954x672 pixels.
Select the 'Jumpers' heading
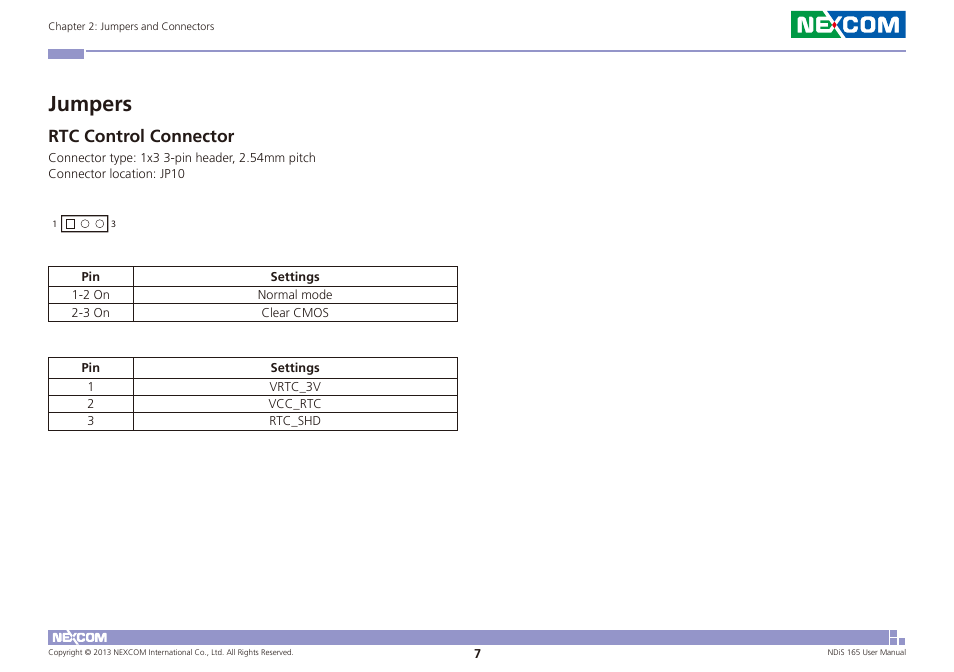point(90,104)
